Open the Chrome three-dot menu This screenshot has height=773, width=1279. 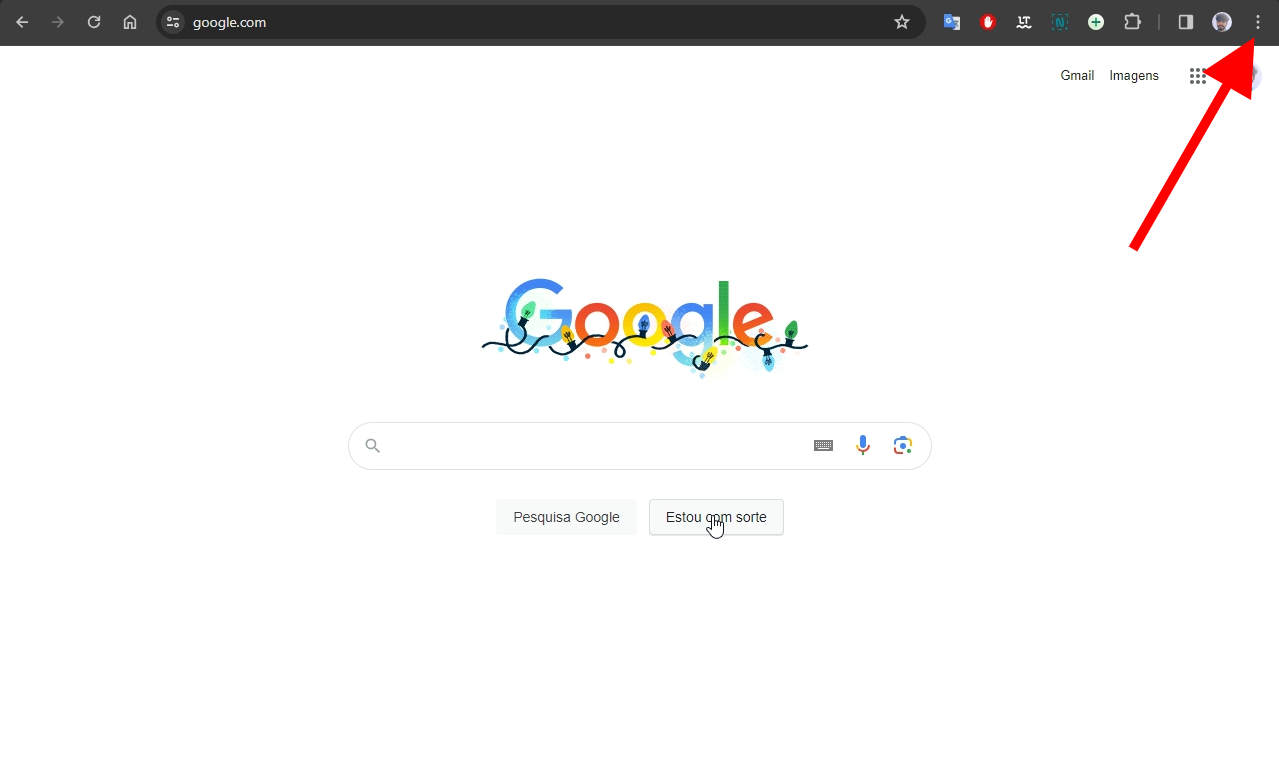(1258, 22)
